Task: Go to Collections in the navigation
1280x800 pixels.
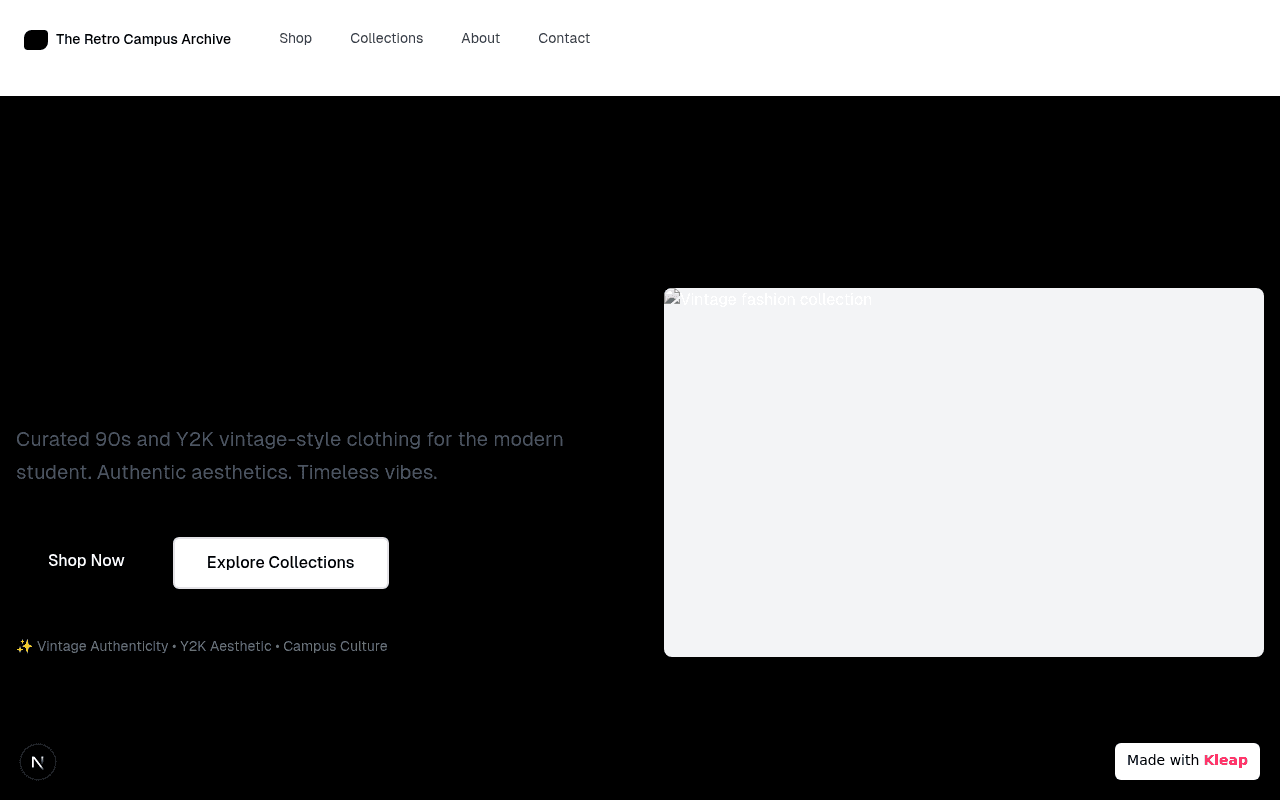Action: pos(387,39)
